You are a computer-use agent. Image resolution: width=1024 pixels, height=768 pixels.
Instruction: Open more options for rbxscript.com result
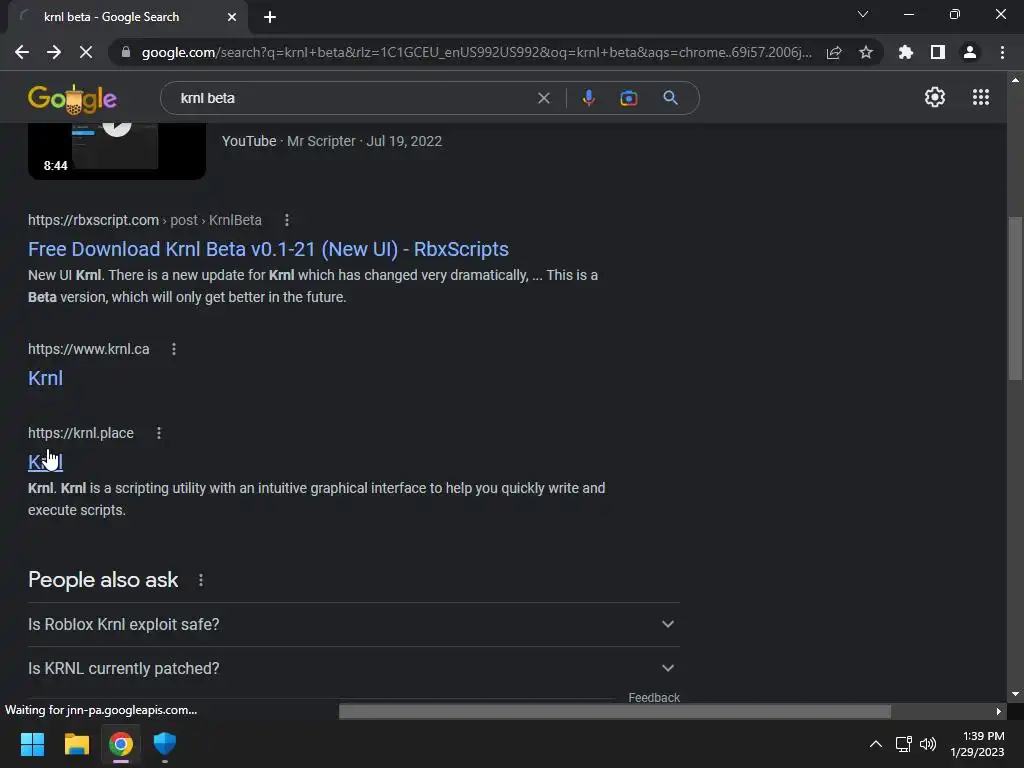click(287, 220)
